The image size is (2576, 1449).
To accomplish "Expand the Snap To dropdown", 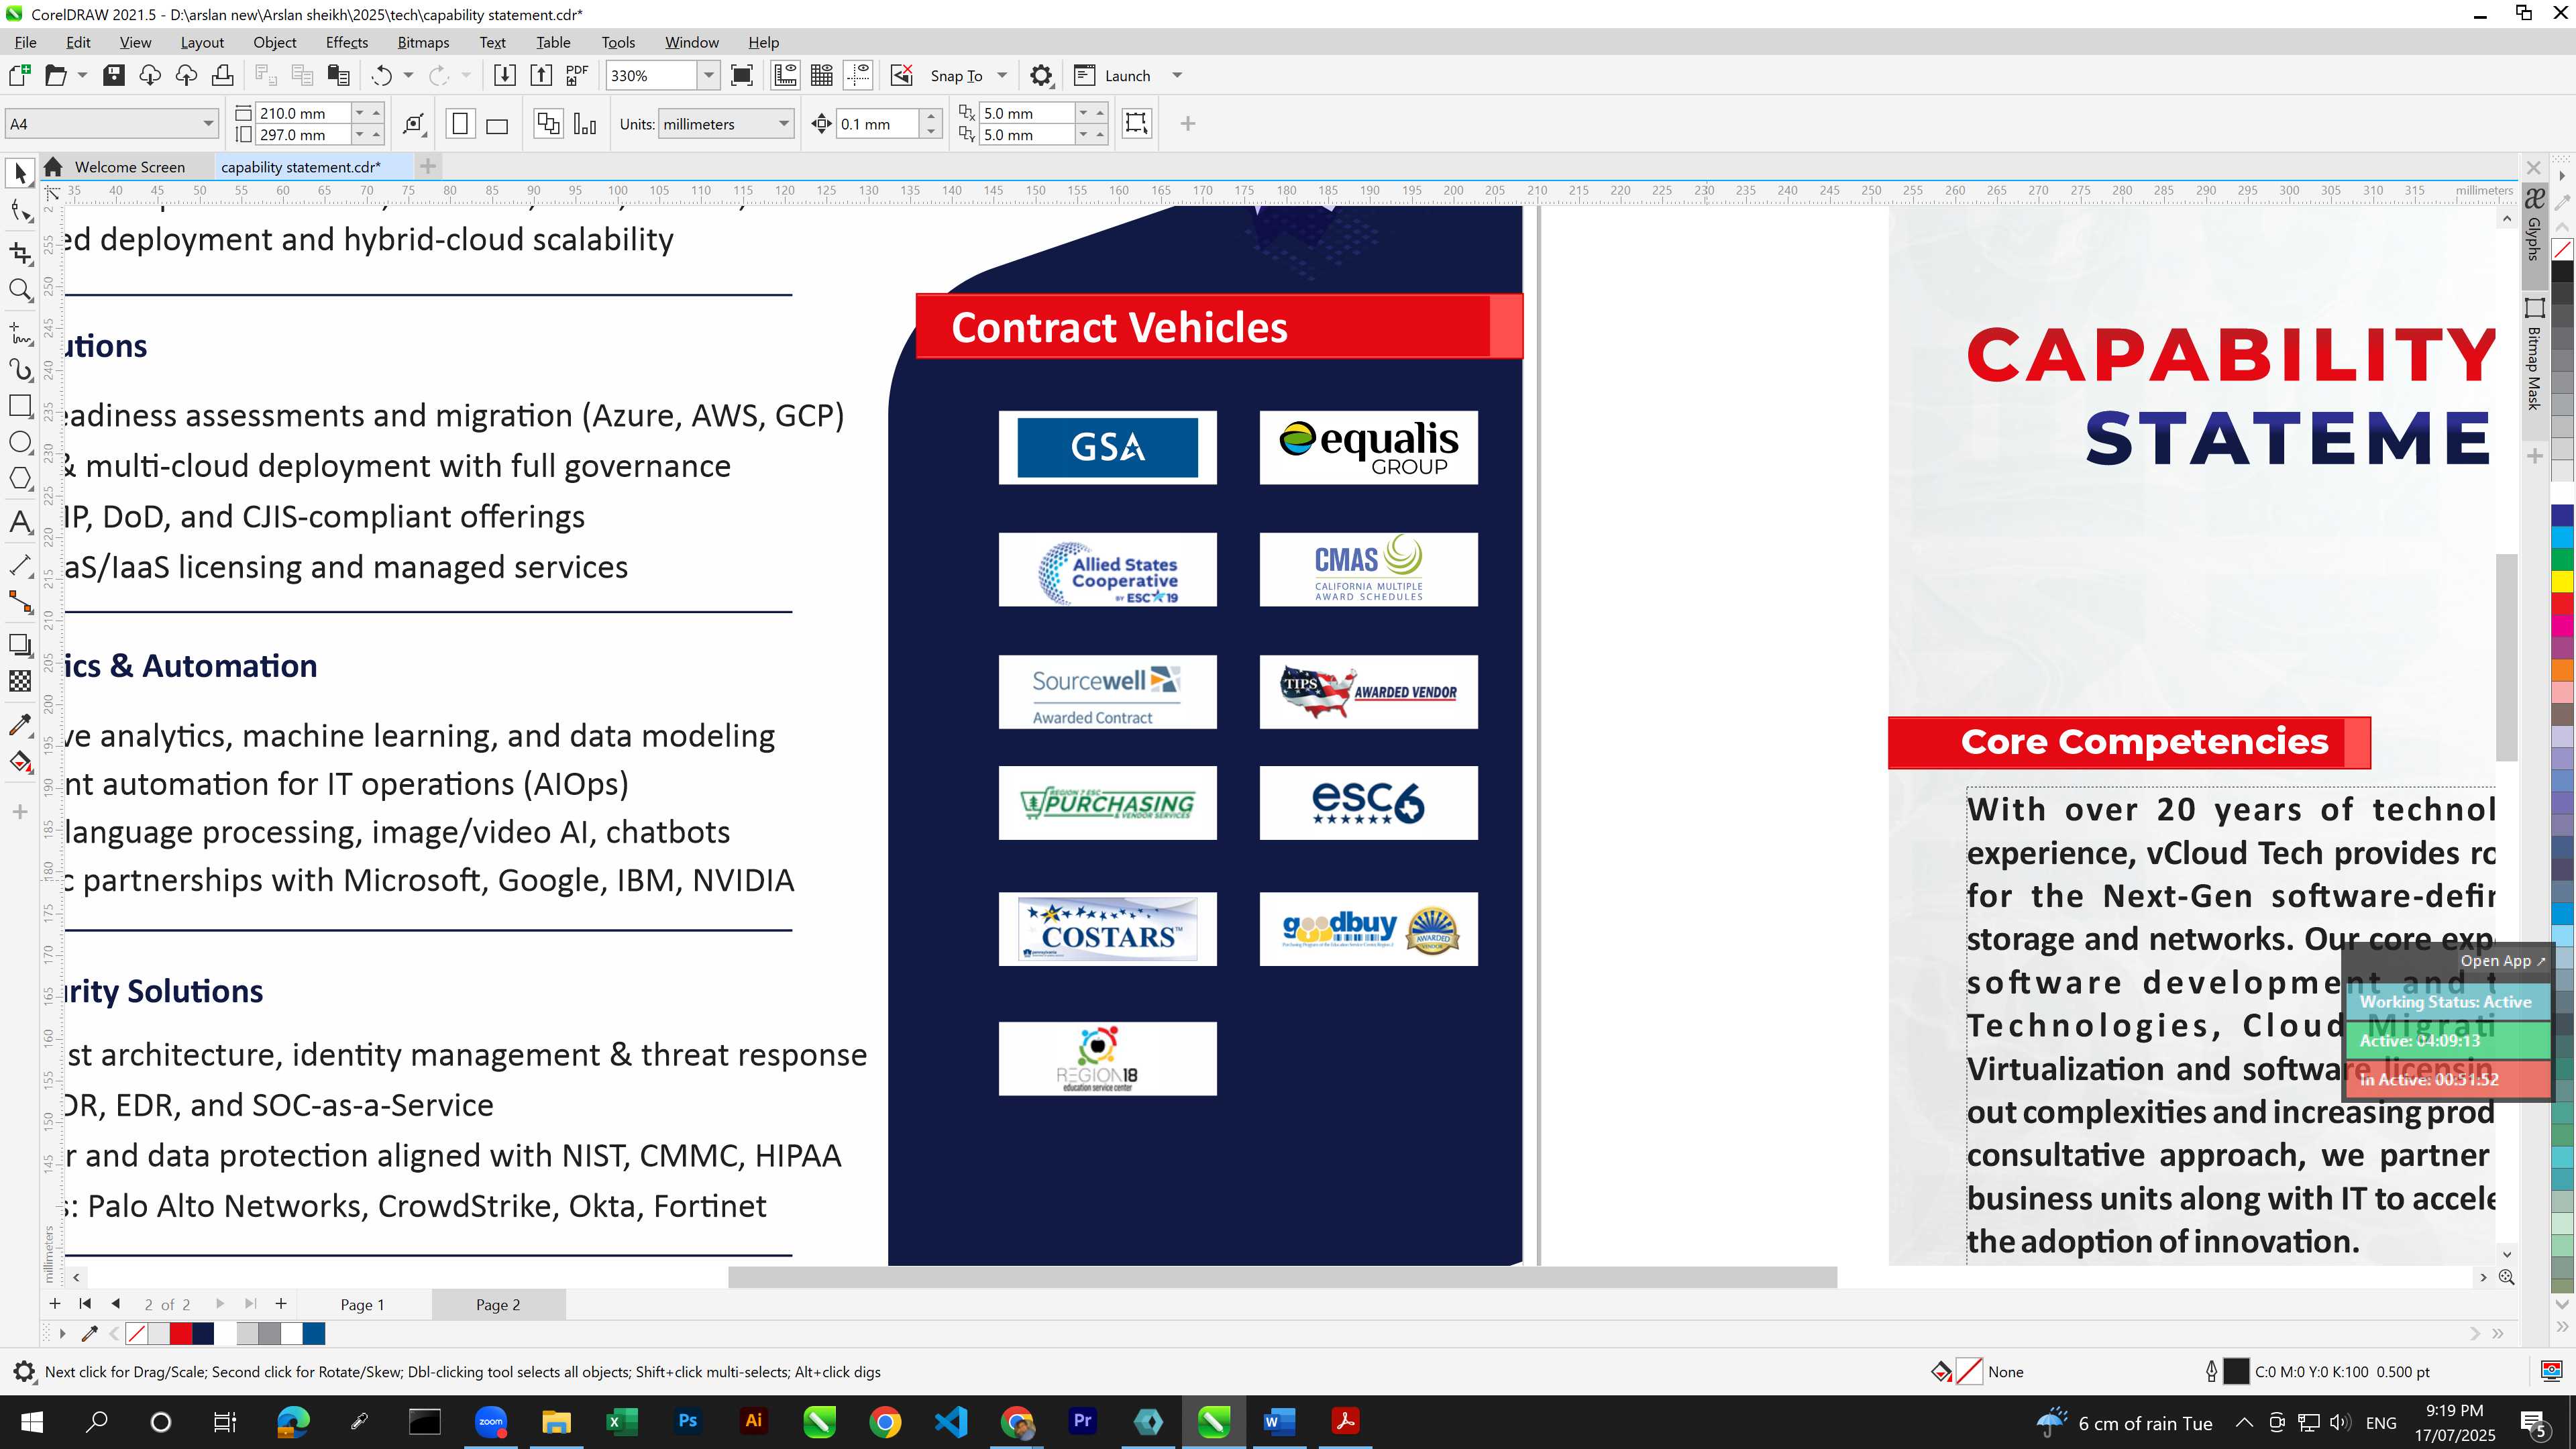I will [1002, 75].
